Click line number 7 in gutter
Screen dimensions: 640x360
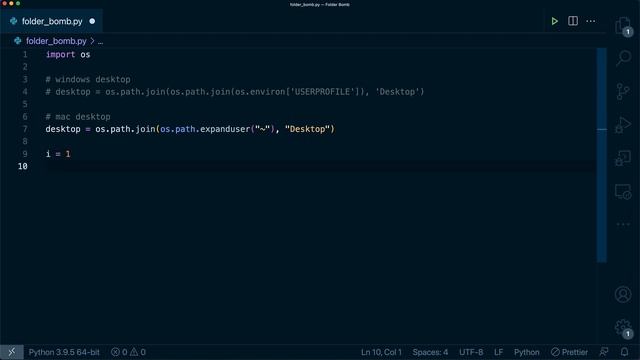point(25,129)
